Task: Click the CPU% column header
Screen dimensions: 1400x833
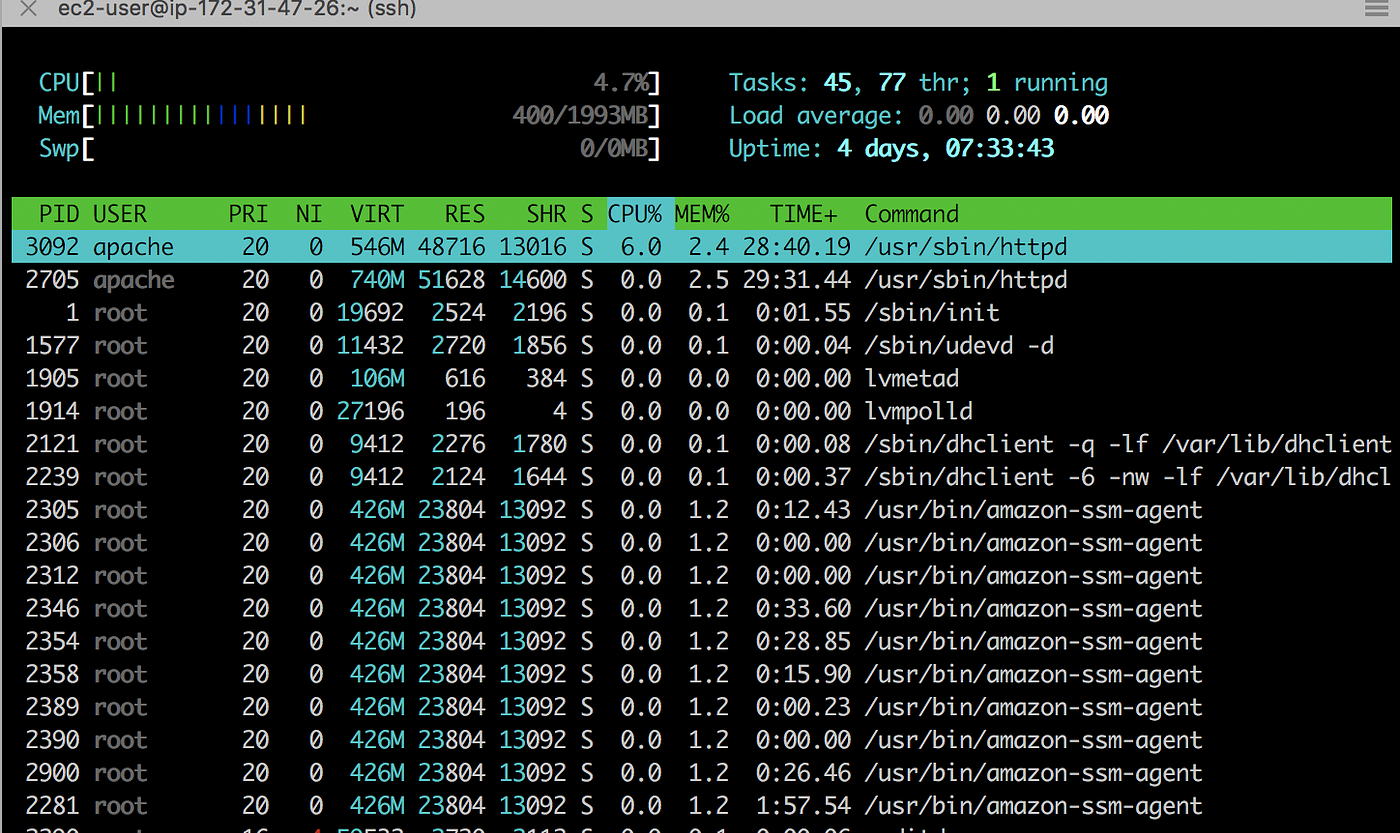Action: tap(635, 214)
